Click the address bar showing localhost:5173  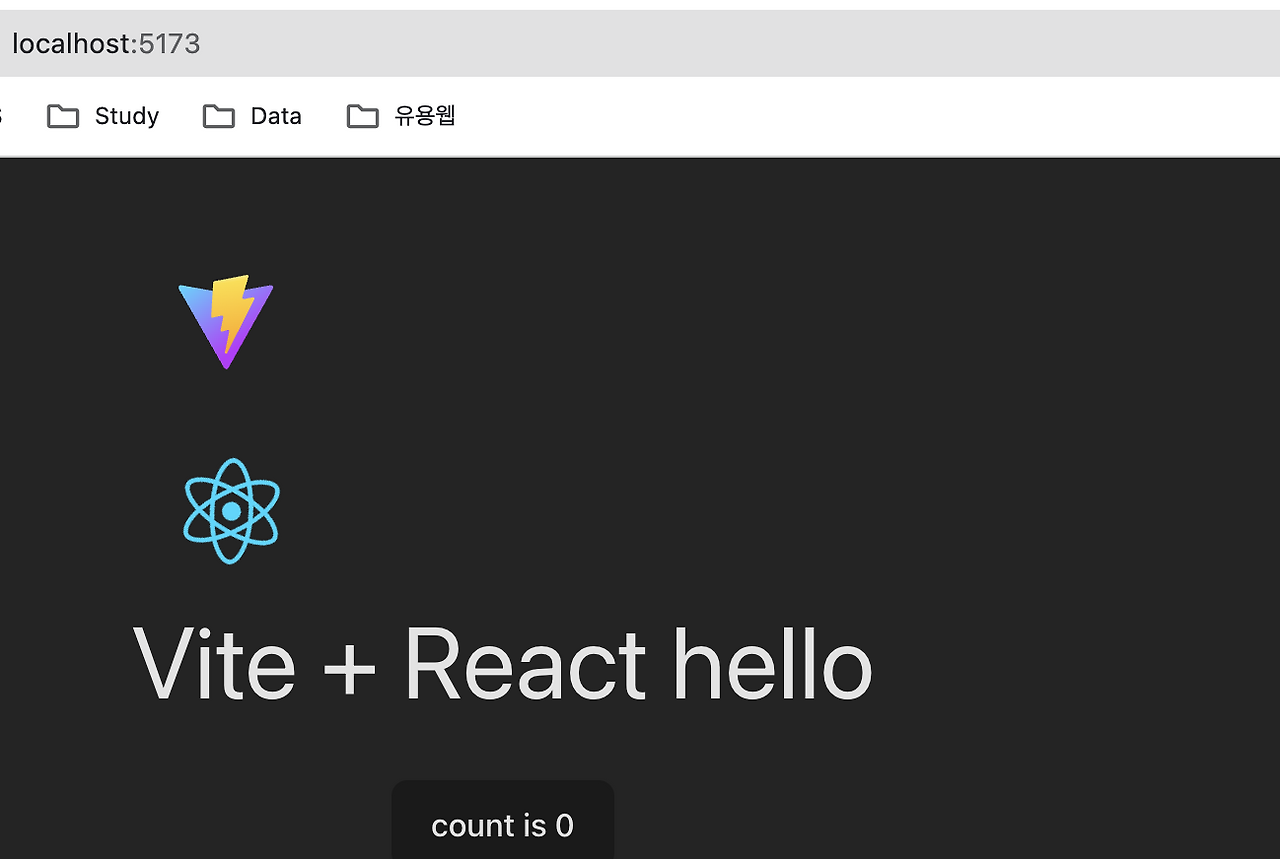(105, 43)
